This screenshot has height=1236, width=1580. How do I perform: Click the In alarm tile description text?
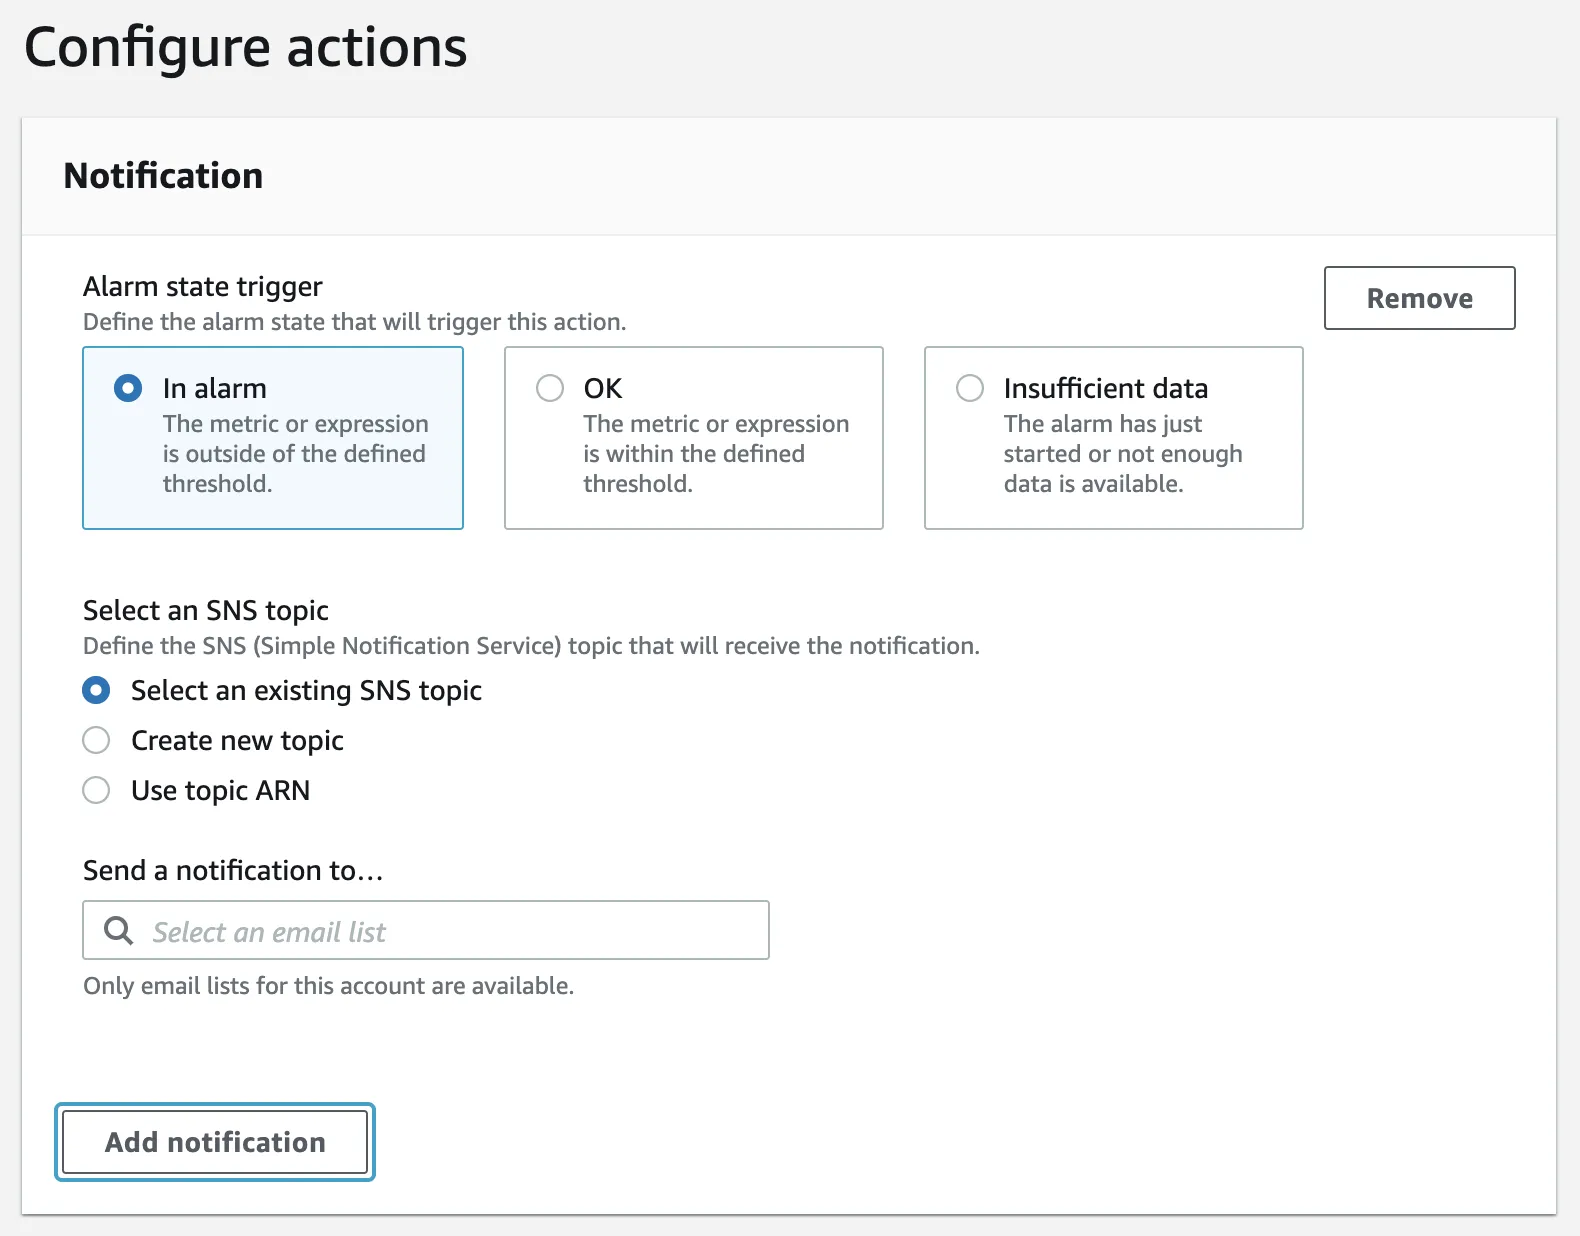[x=295, y=454]
